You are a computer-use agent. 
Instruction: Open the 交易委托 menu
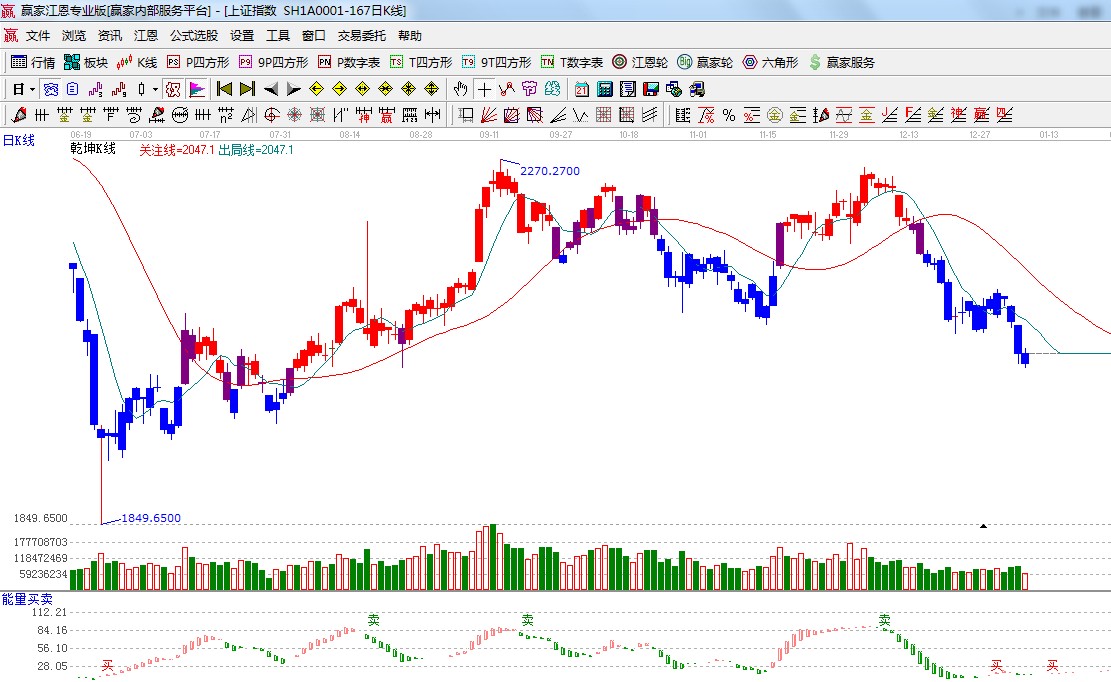pyautogui.click(x=361, y=35)
